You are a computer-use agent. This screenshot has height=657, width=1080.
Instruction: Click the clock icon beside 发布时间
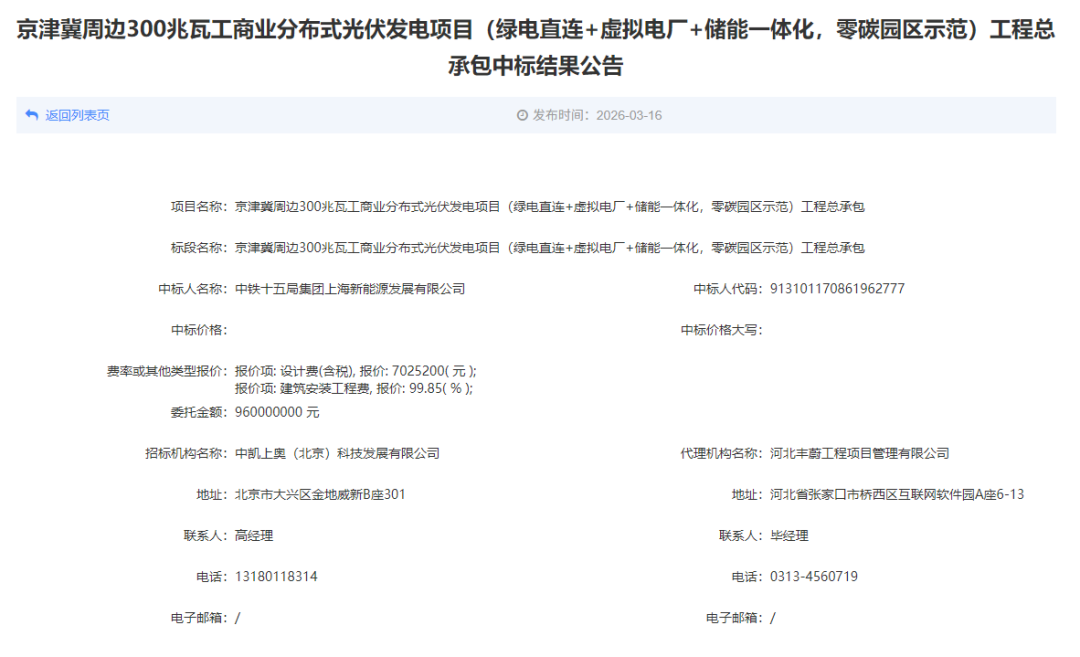[x=522, y=115]
